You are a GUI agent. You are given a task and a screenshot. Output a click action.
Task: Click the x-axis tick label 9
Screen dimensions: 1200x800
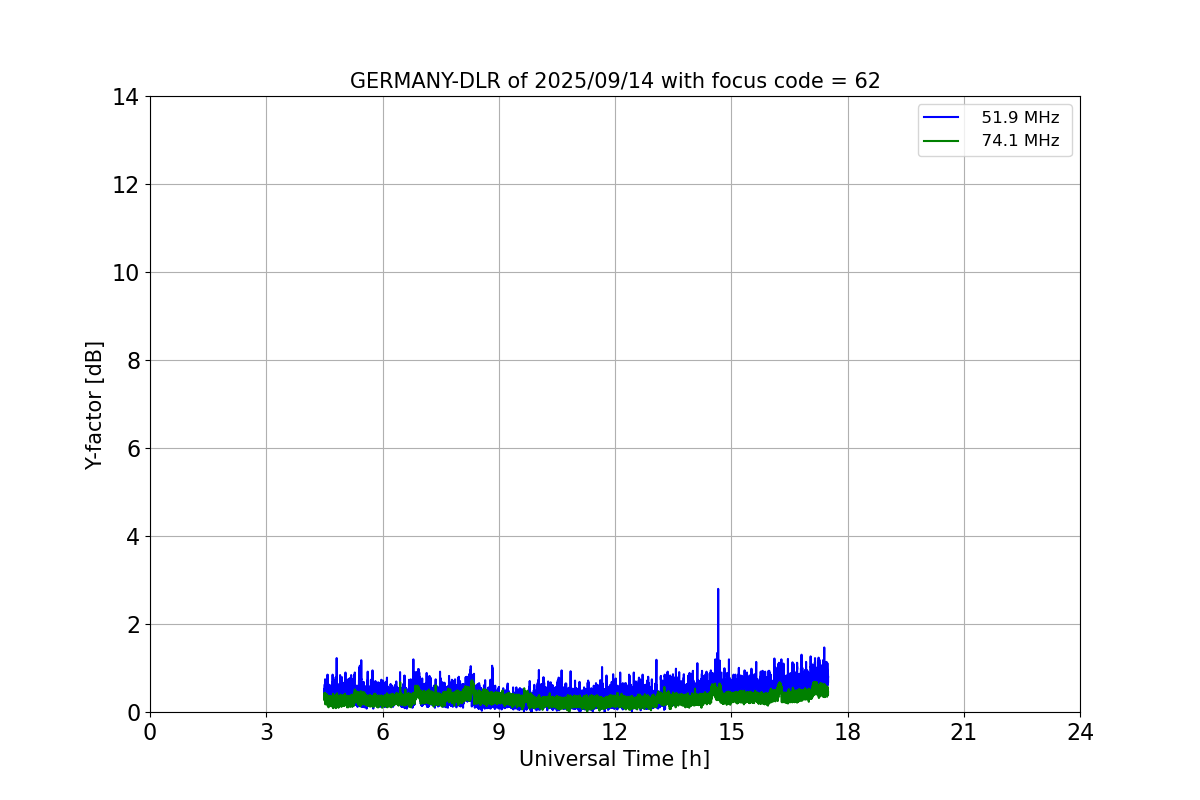(499, 732)
